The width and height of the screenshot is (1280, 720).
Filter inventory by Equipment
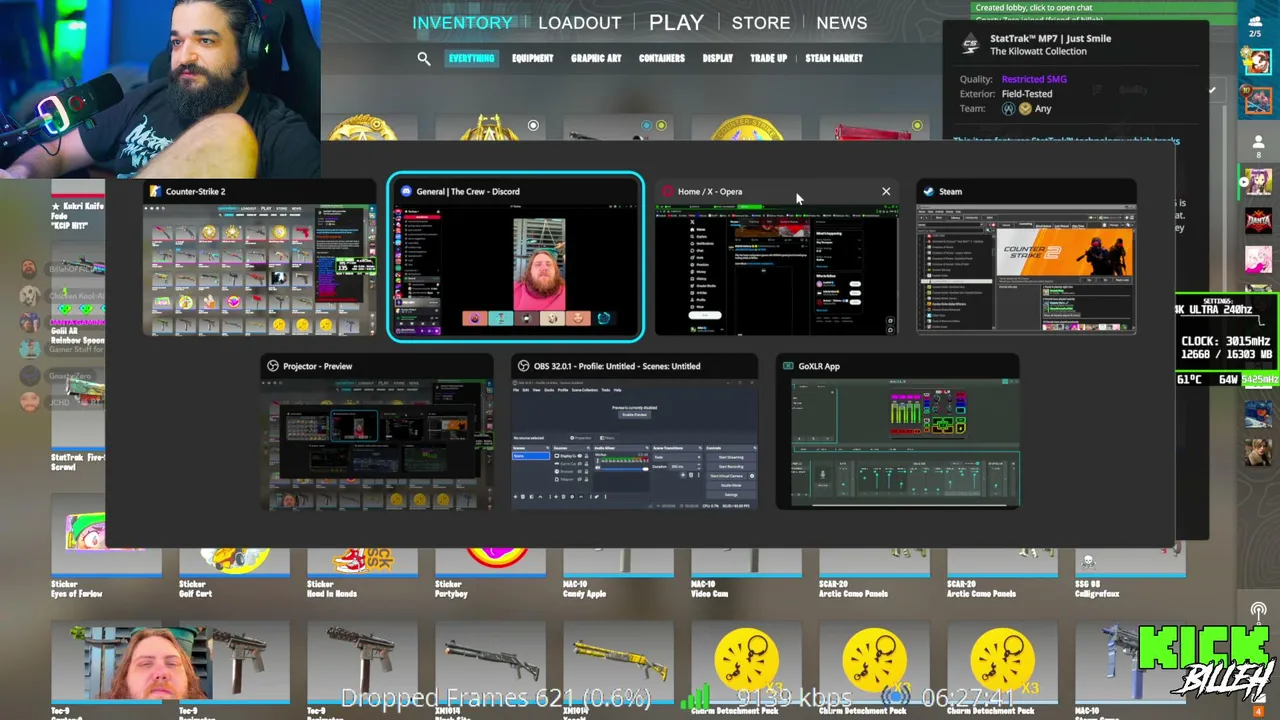532,58
